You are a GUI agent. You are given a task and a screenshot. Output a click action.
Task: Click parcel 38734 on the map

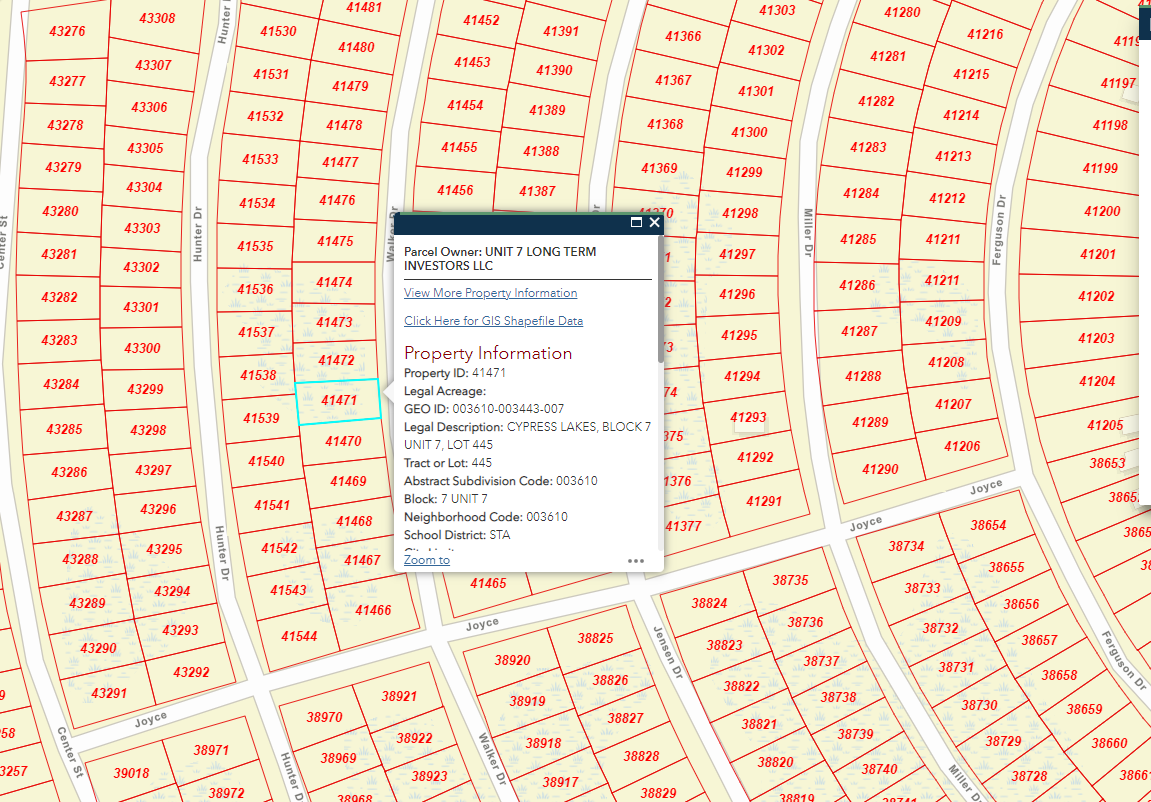[x=906, y=547]
